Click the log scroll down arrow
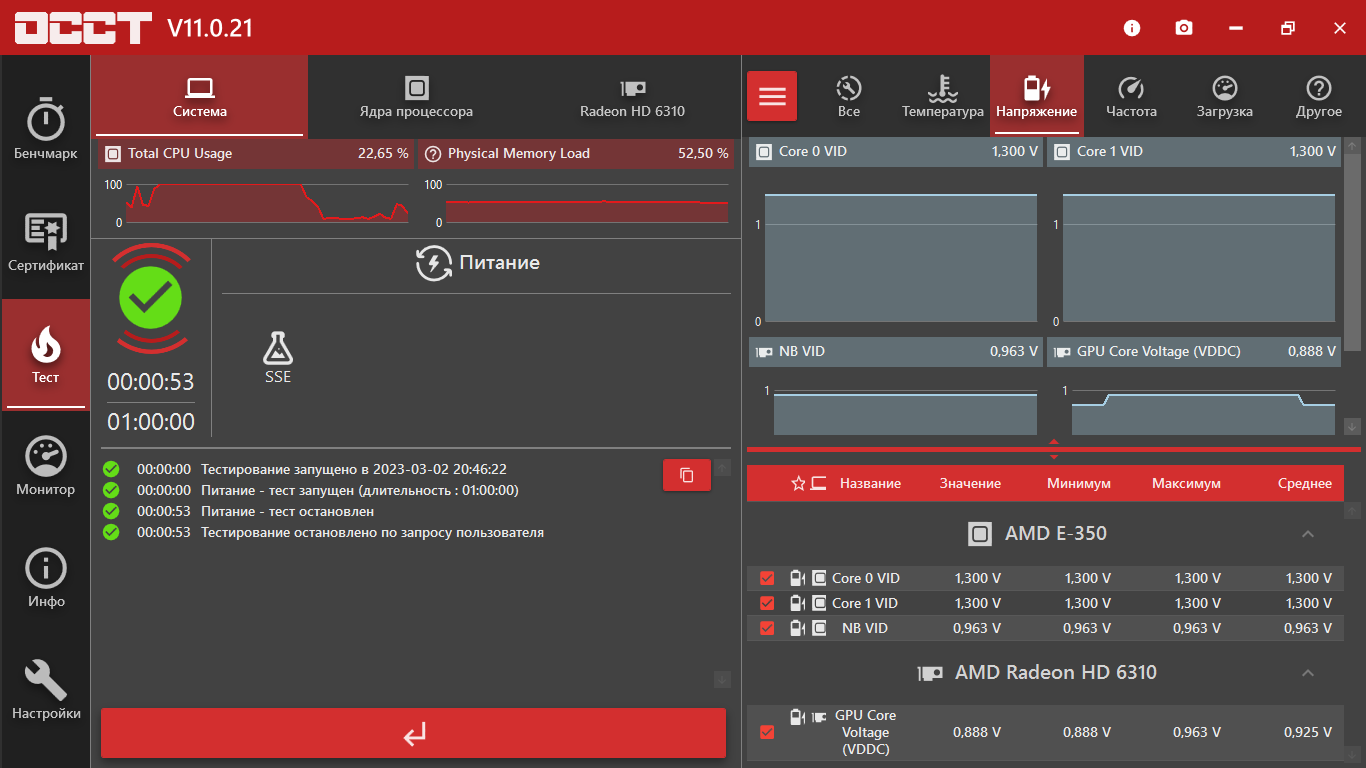 pos(723,680)
